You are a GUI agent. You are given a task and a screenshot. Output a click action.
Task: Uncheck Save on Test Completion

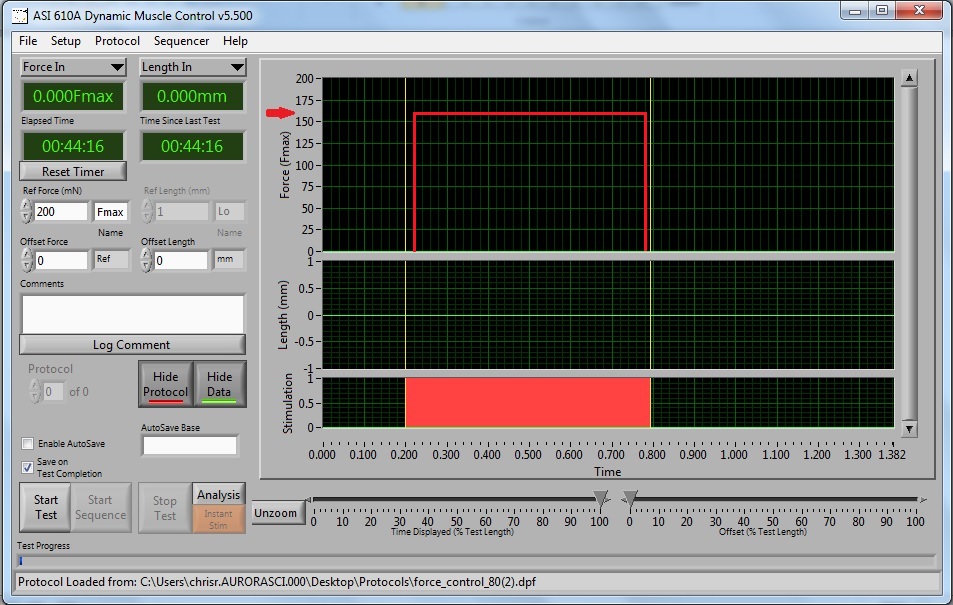tap(27, 467)
